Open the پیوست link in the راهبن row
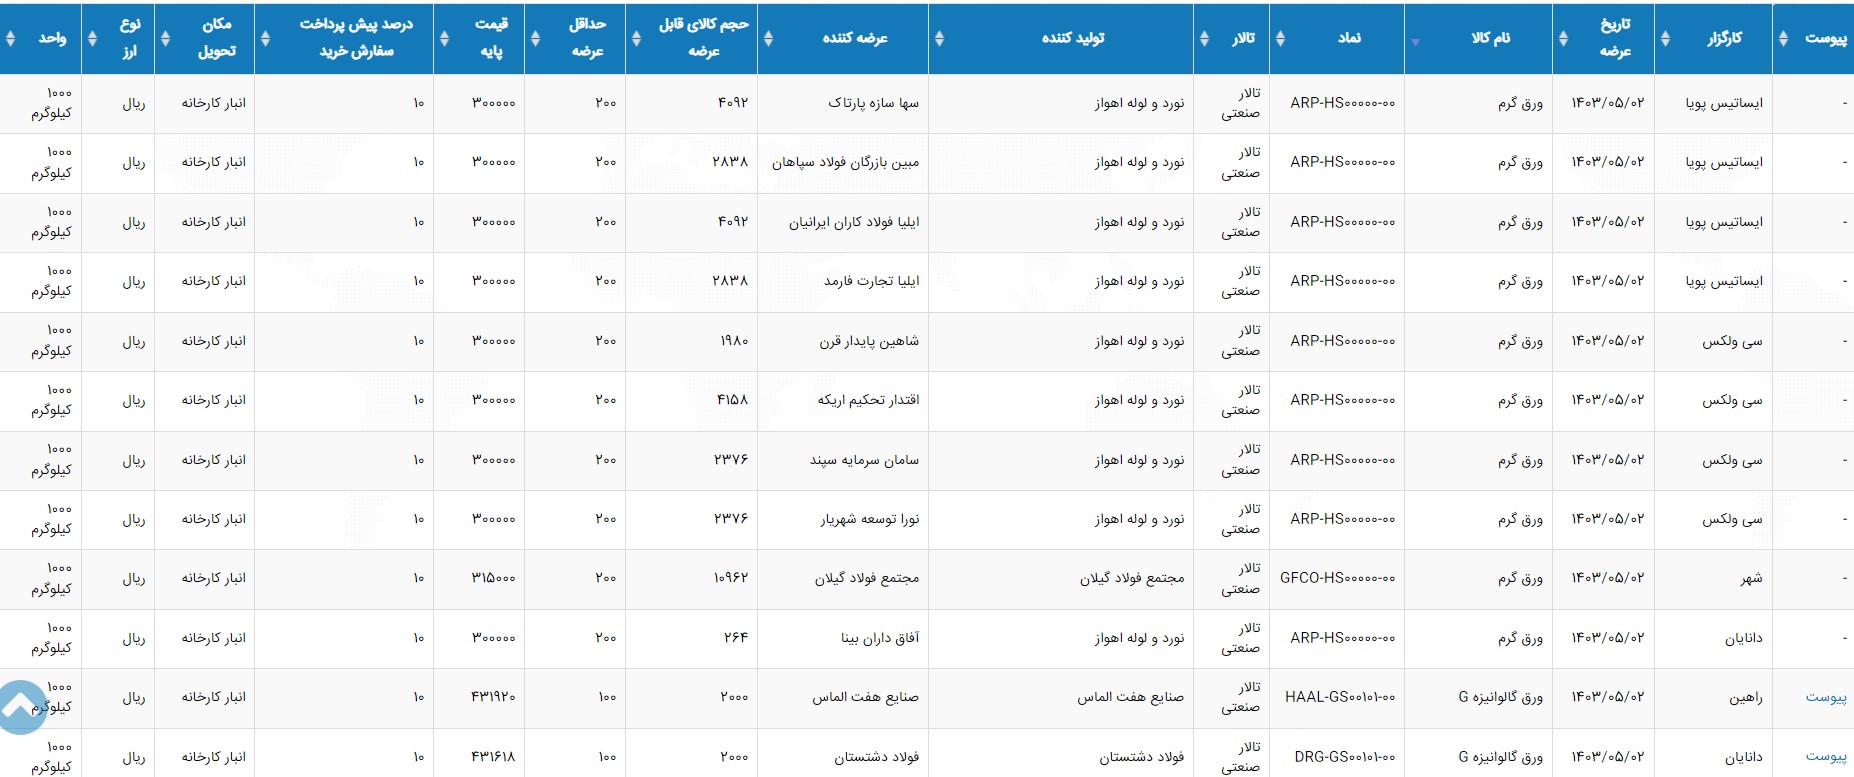Viewport: 1854px width, 777px height. 1826,697
